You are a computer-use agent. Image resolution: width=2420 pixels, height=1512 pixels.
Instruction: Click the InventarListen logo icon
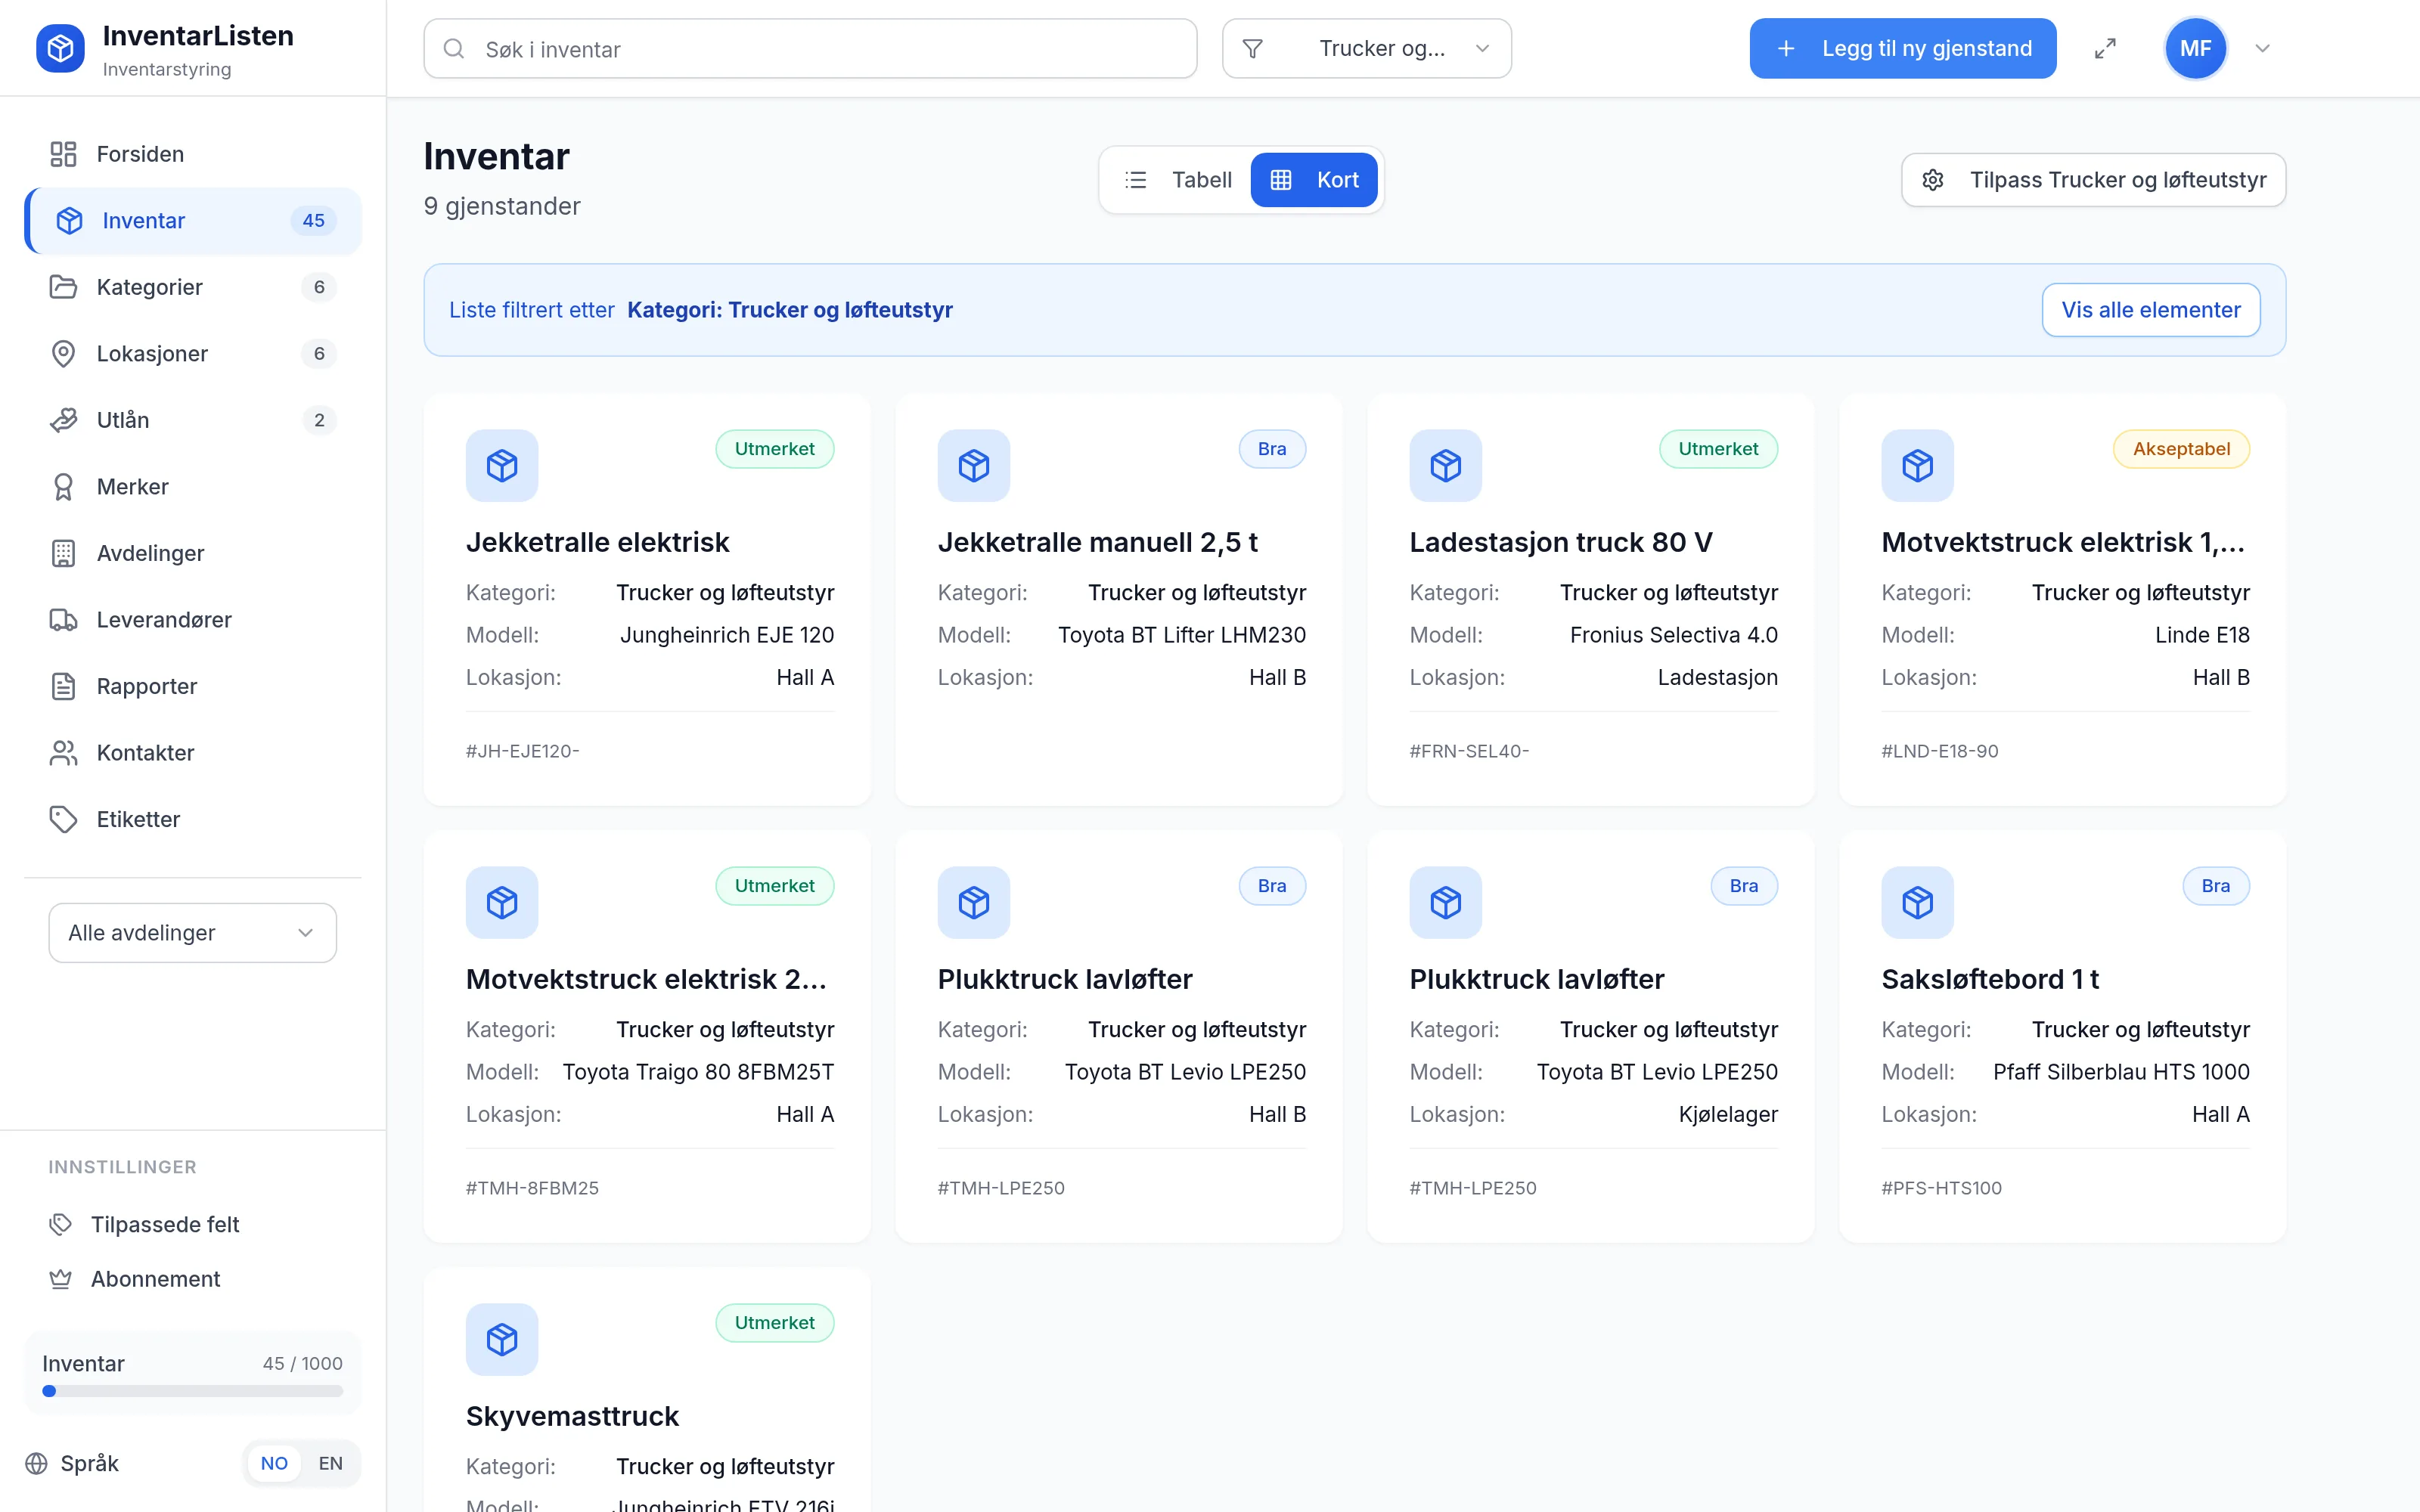(x=60, y=48)
